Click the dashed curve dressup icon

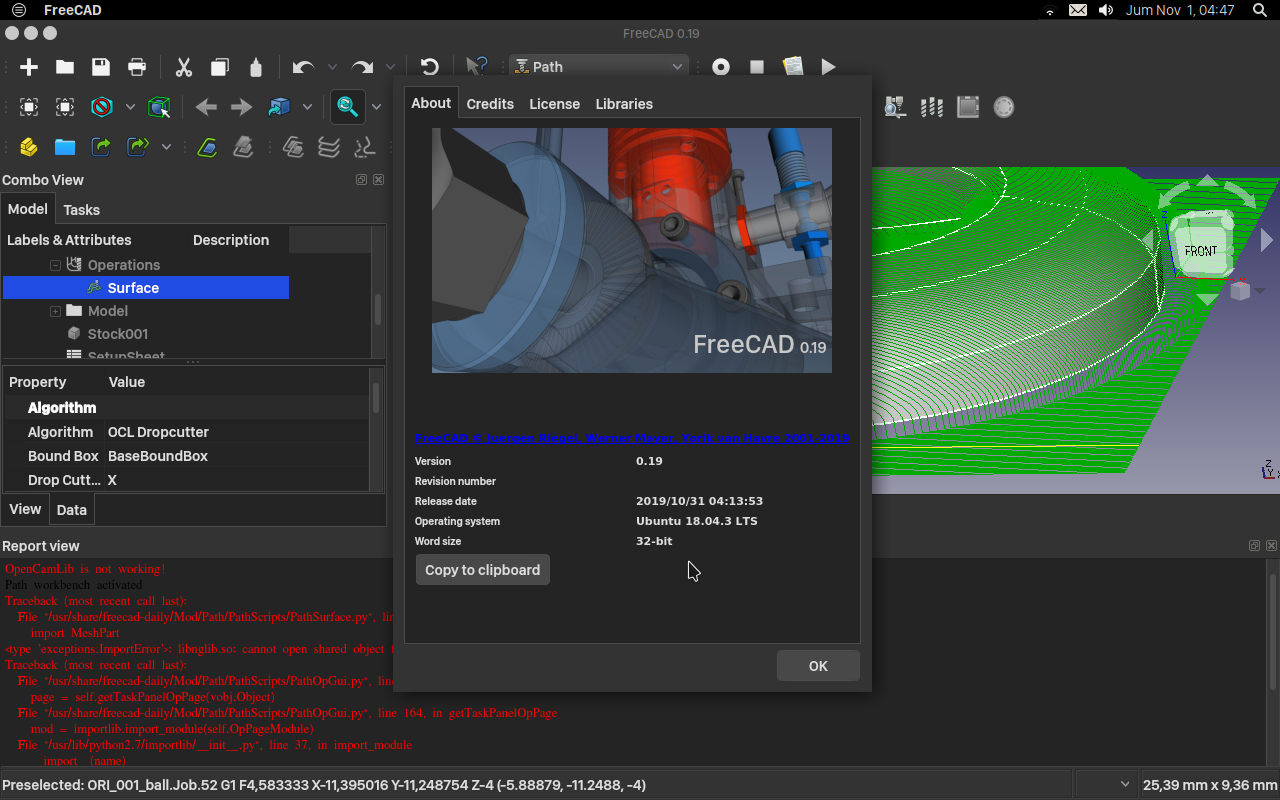point(365,147)
